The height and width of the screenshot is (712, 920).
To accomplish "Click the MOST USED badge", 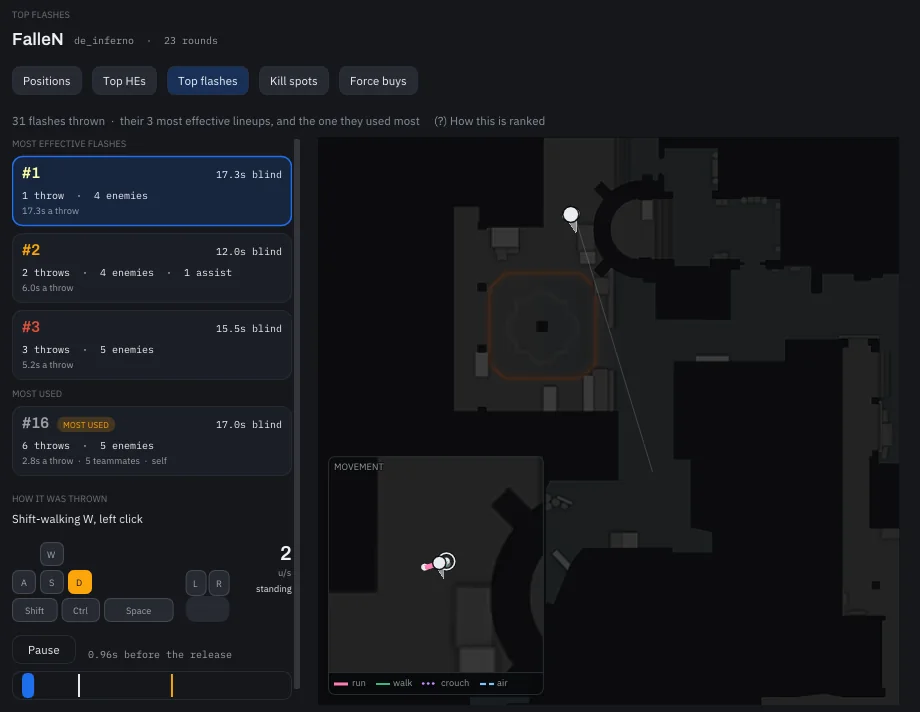I will click(86, 424).
